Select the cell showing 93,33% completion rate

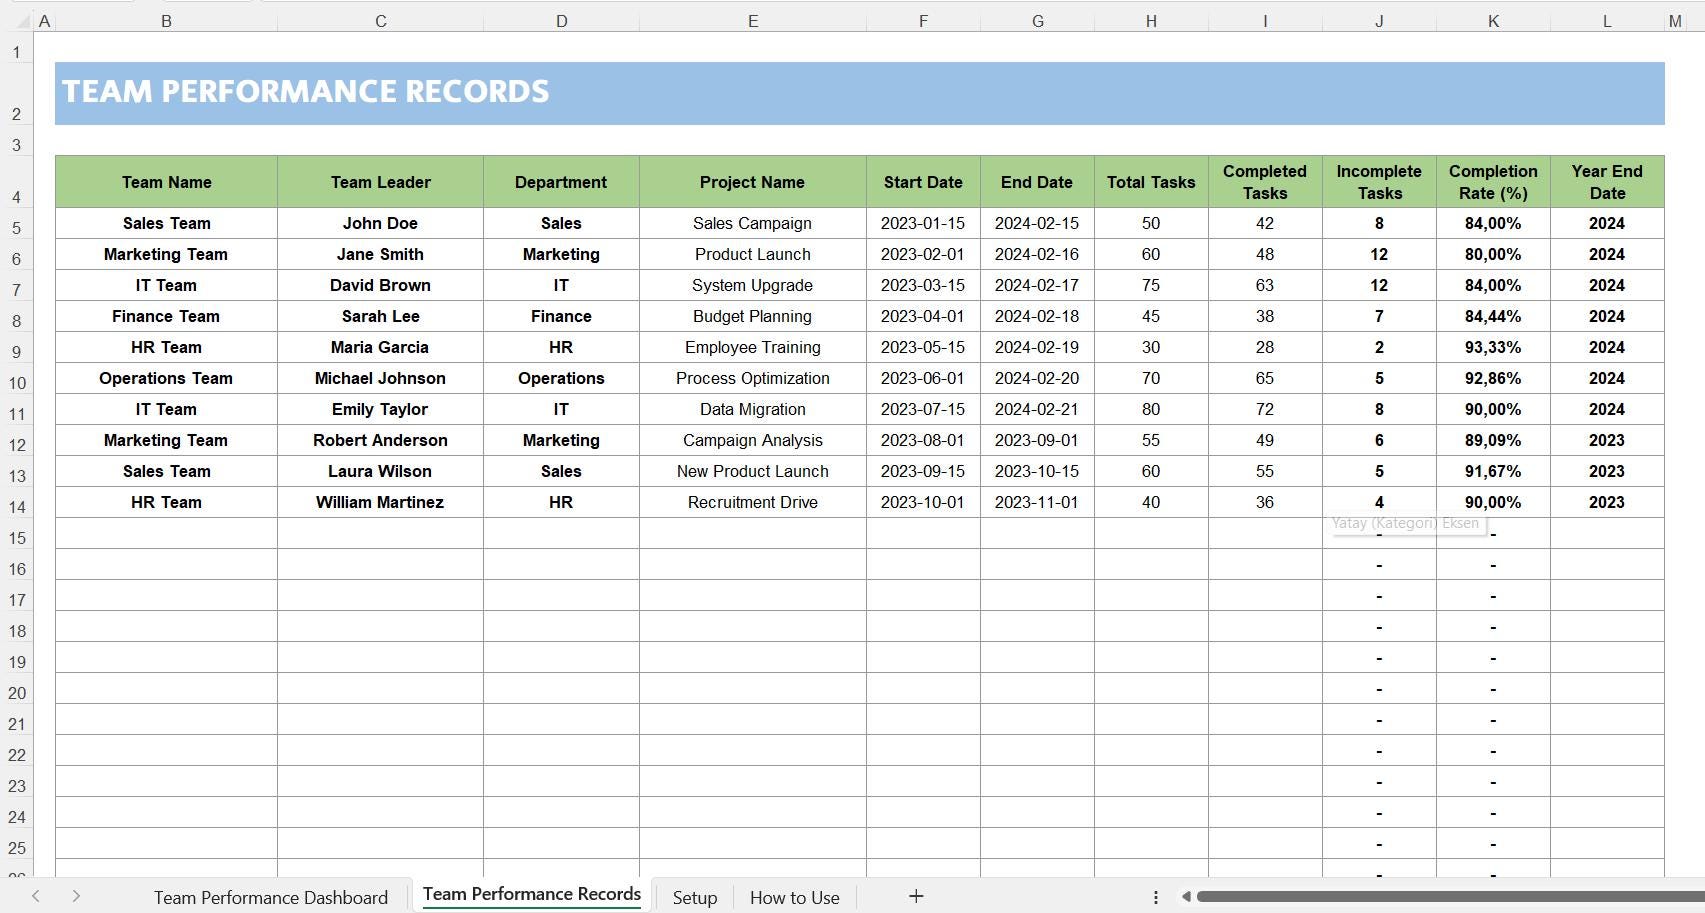[x=1493, y=347]
